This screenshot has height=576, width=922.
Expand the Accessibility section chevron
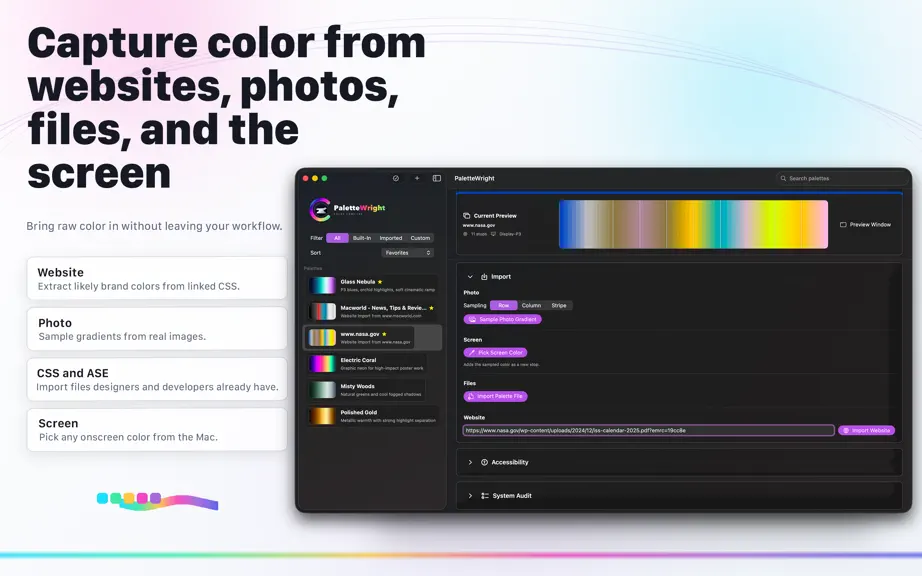pyautogui.click(x=470, y=462)
